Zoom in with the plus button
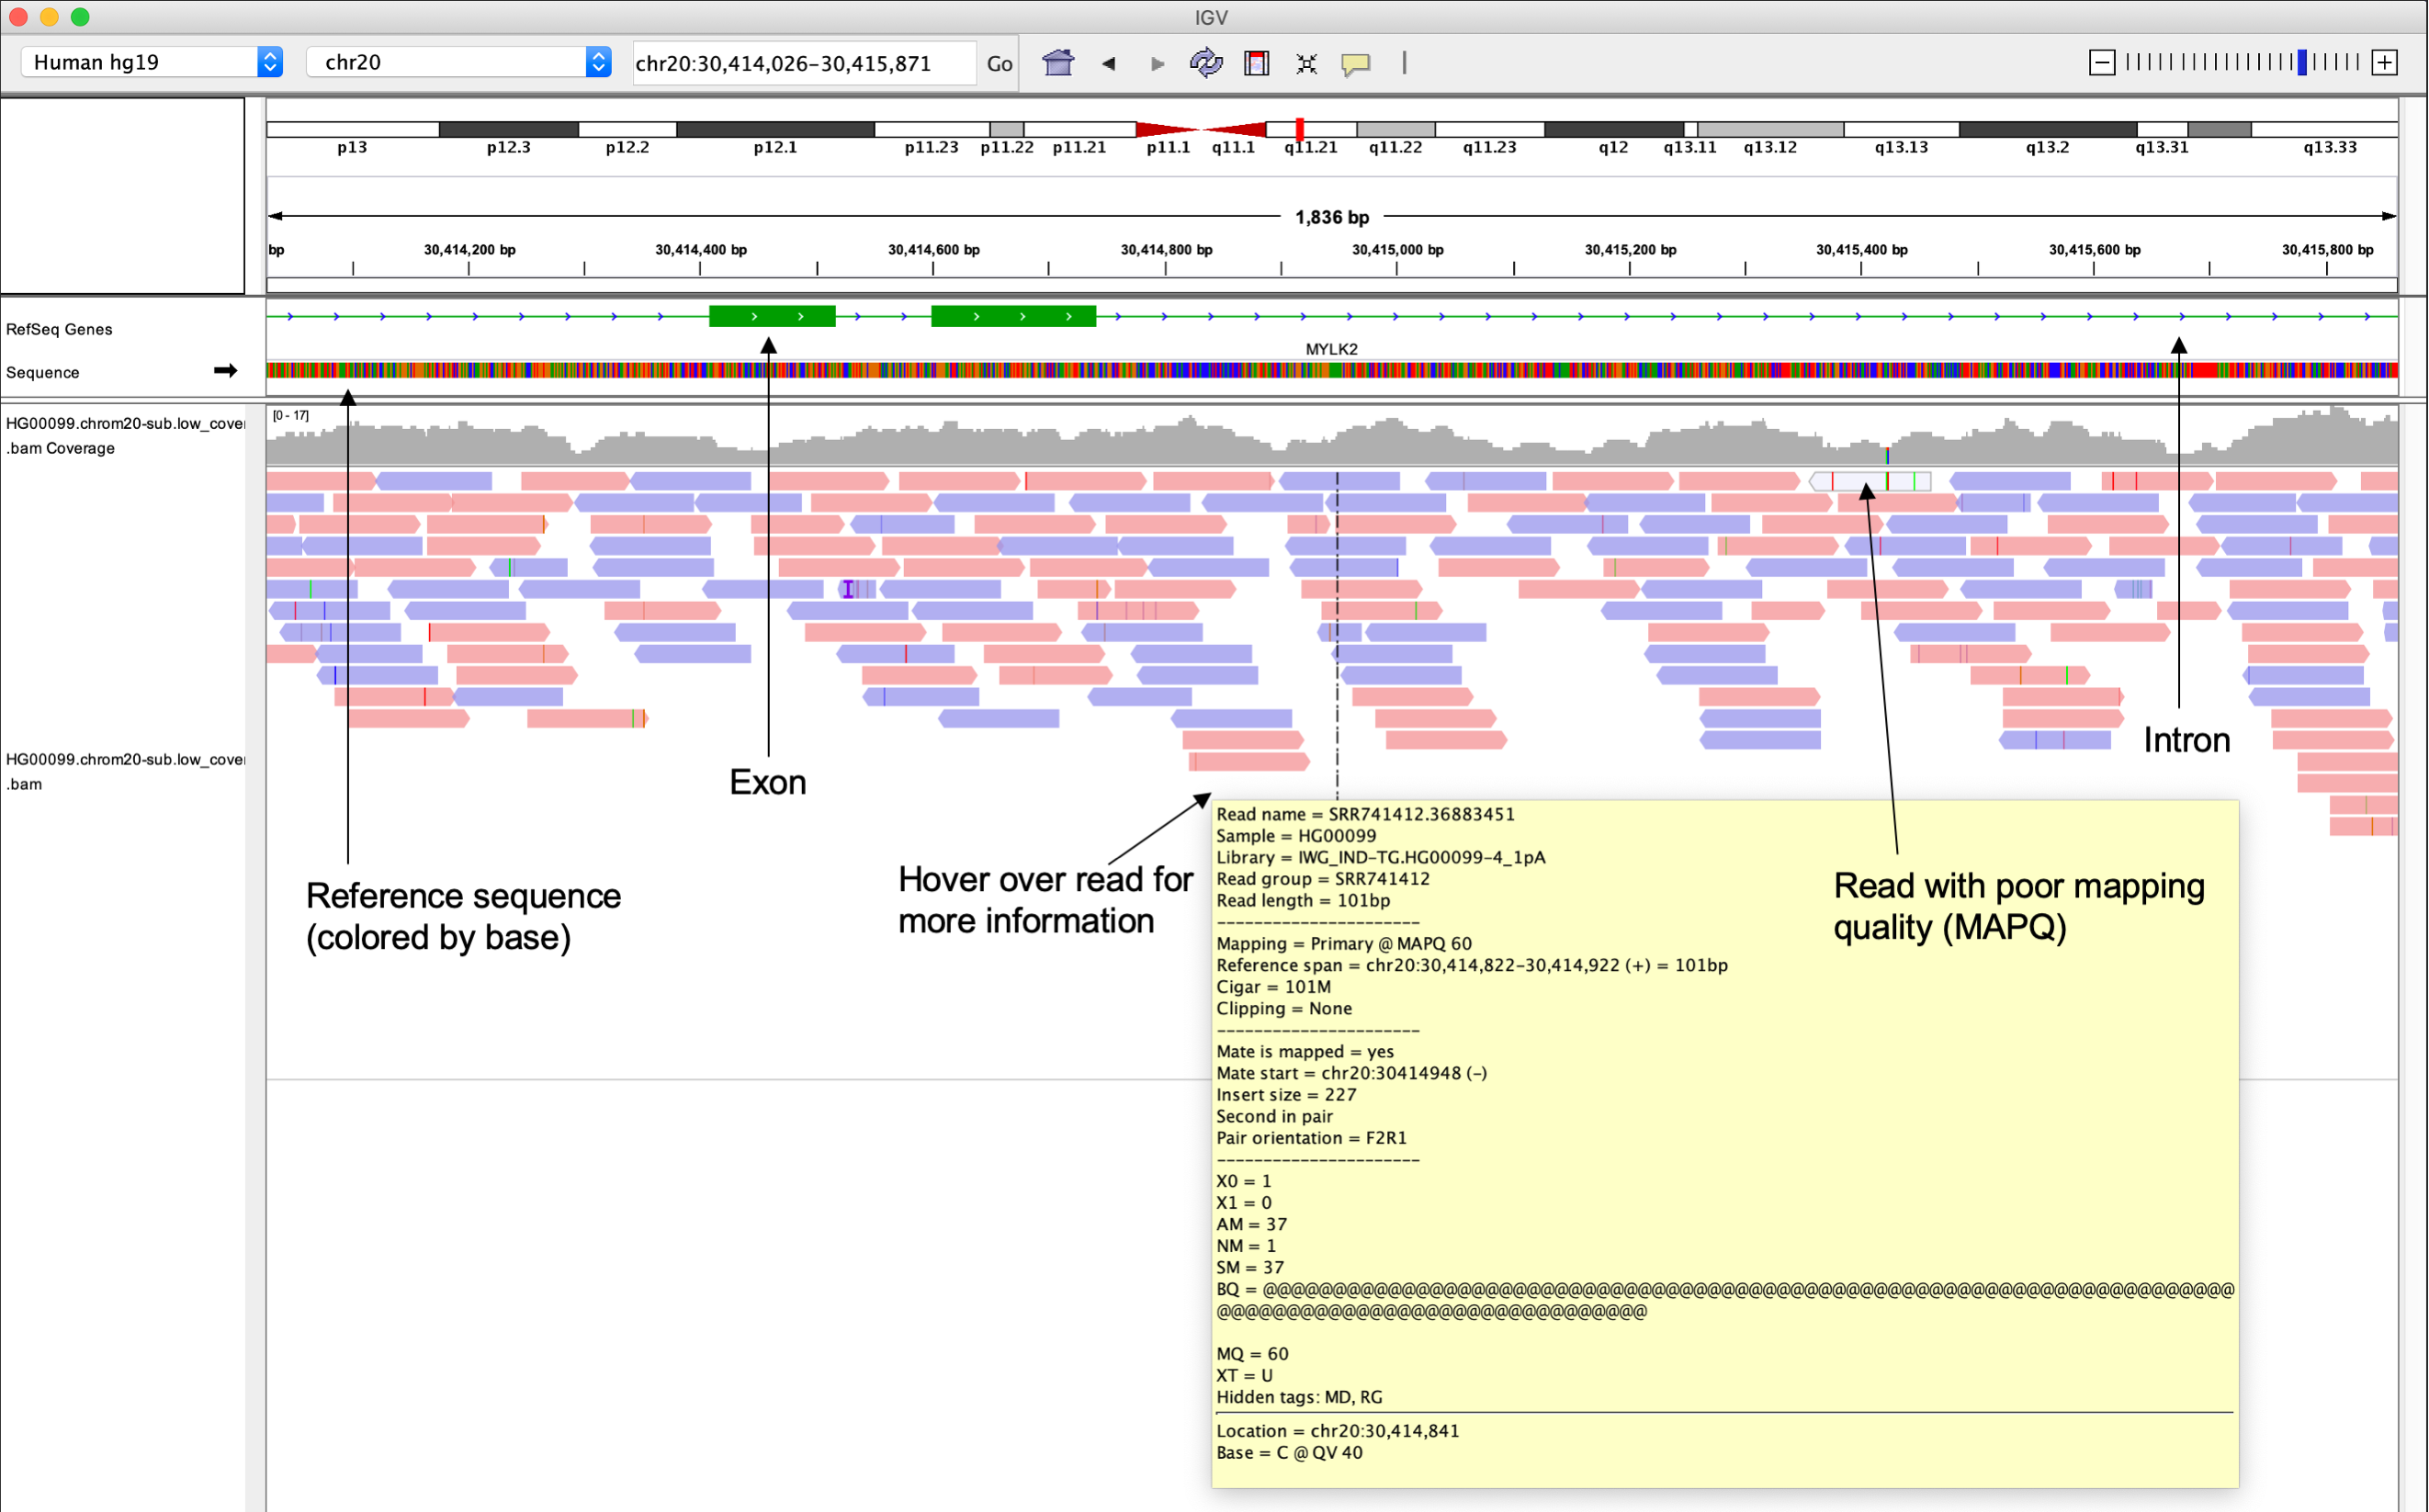This screenshot has height=1512, width=2429. tap(2384, 63)
